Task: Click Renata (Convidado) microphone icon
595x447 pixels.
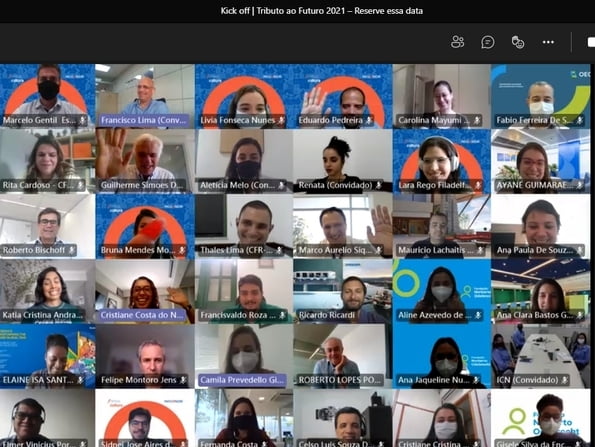Action: pyautogui.click(x=378, y=186)
